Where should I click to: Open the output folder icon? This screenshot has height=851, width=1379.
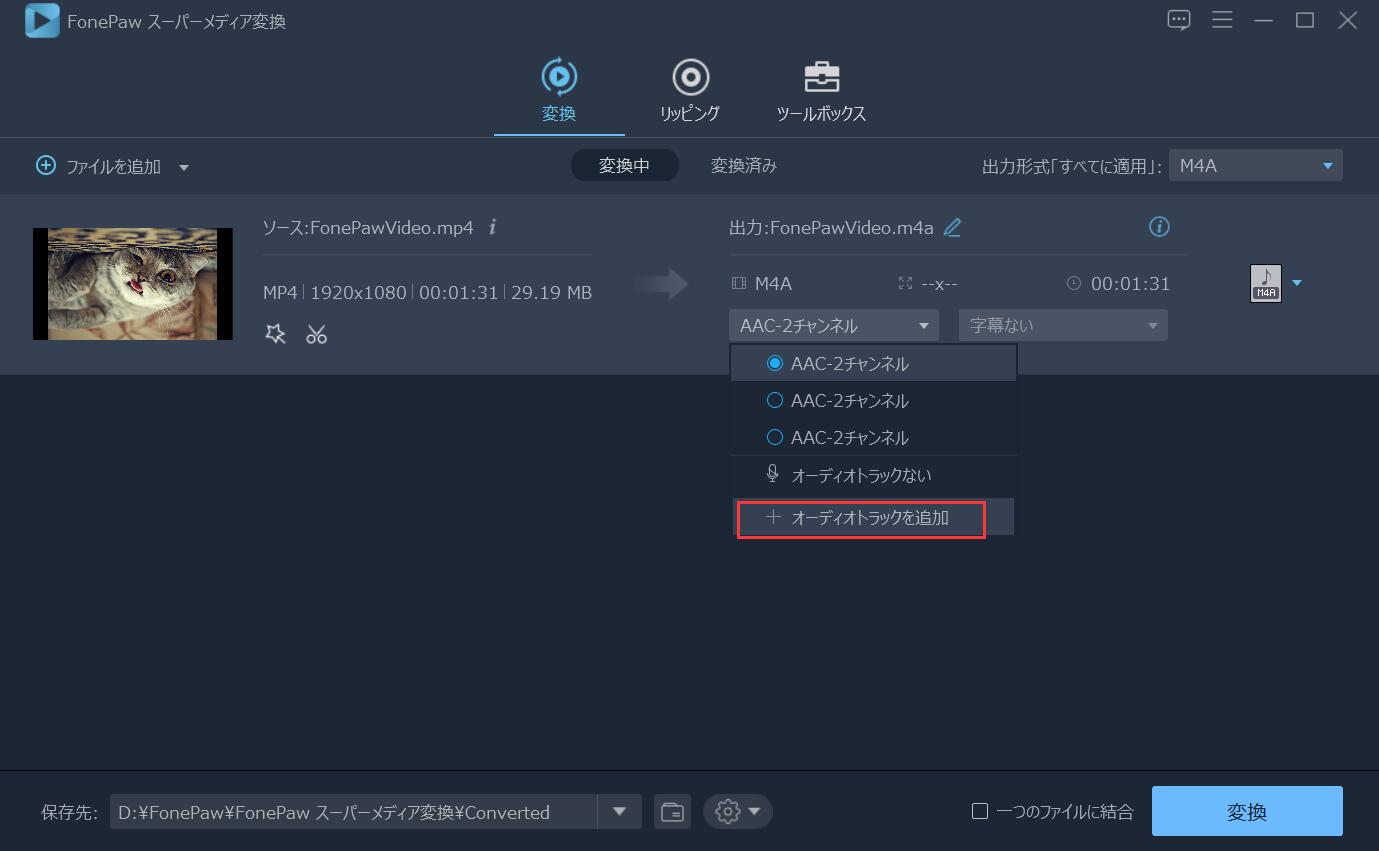673,812
